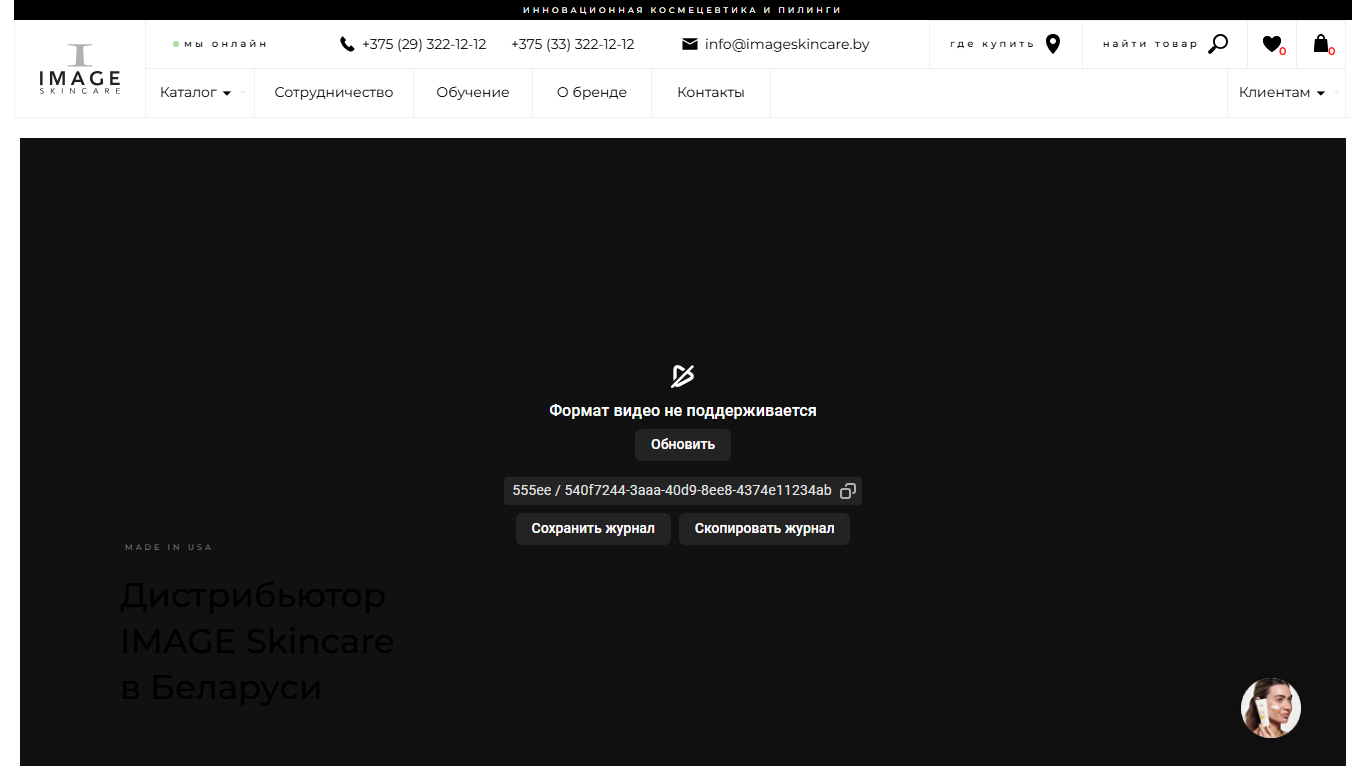Call the +375 (29) 322-12-12 number

tap(424, 44)
